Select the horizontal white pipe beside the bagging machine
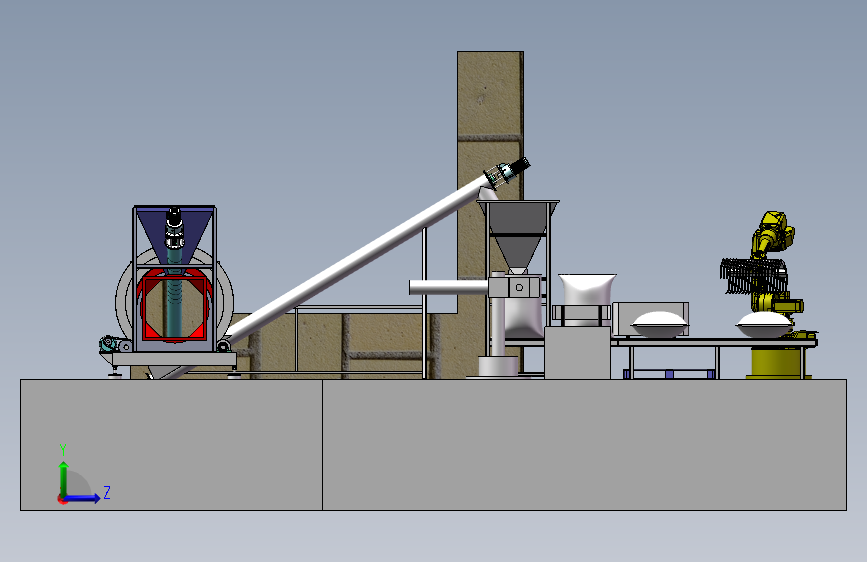Viewport: 867px width, 562px height. pos(448,287)
